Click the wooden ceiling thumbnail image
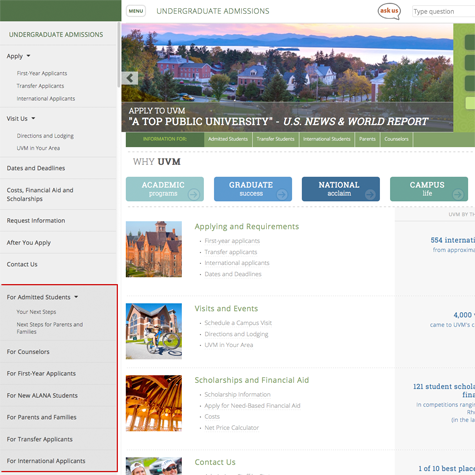This screenshot has width=475, height=475. 154,403
